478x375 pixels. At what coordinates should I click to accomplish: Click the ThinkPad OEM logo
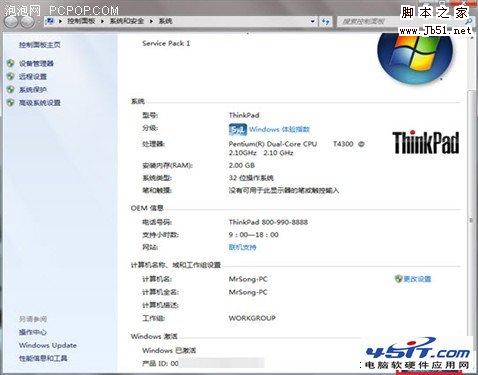(x=426, y=143)
